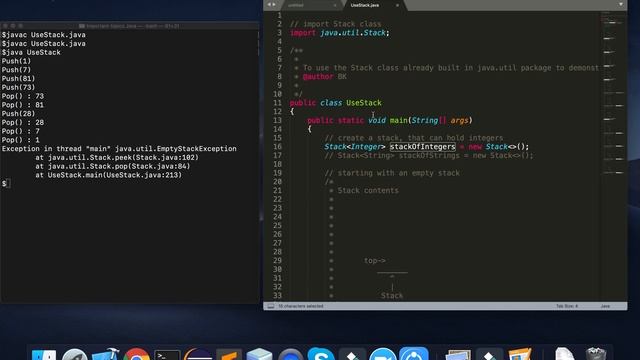This screenshot has width=640, height=360.
Task: Close the UseStack.java tab
Action: (x=397, y=5)
